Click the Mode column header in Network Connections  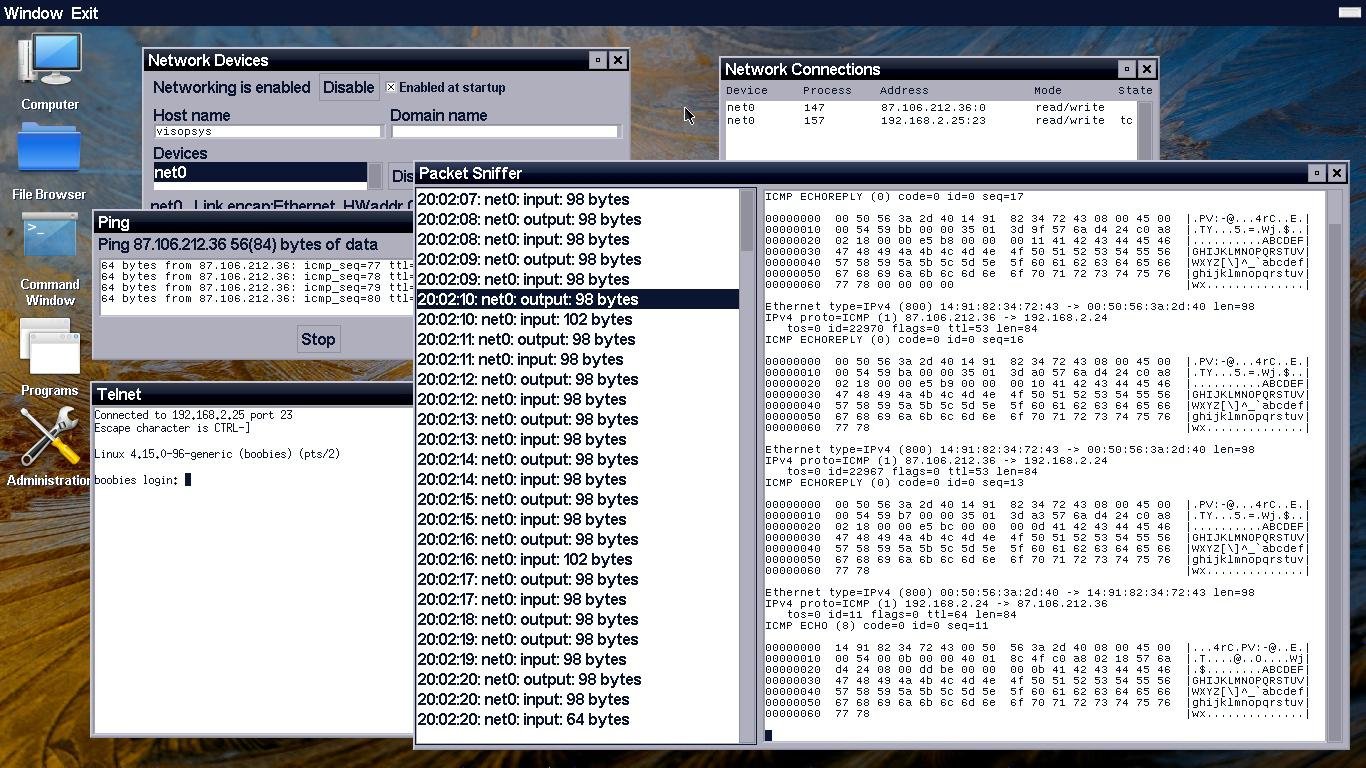pos(1047,90)
